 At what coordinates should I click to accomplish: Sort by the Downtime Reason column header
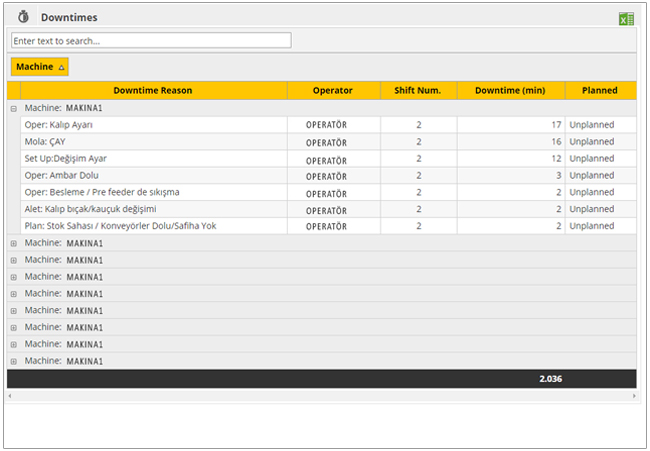point(152,90)
